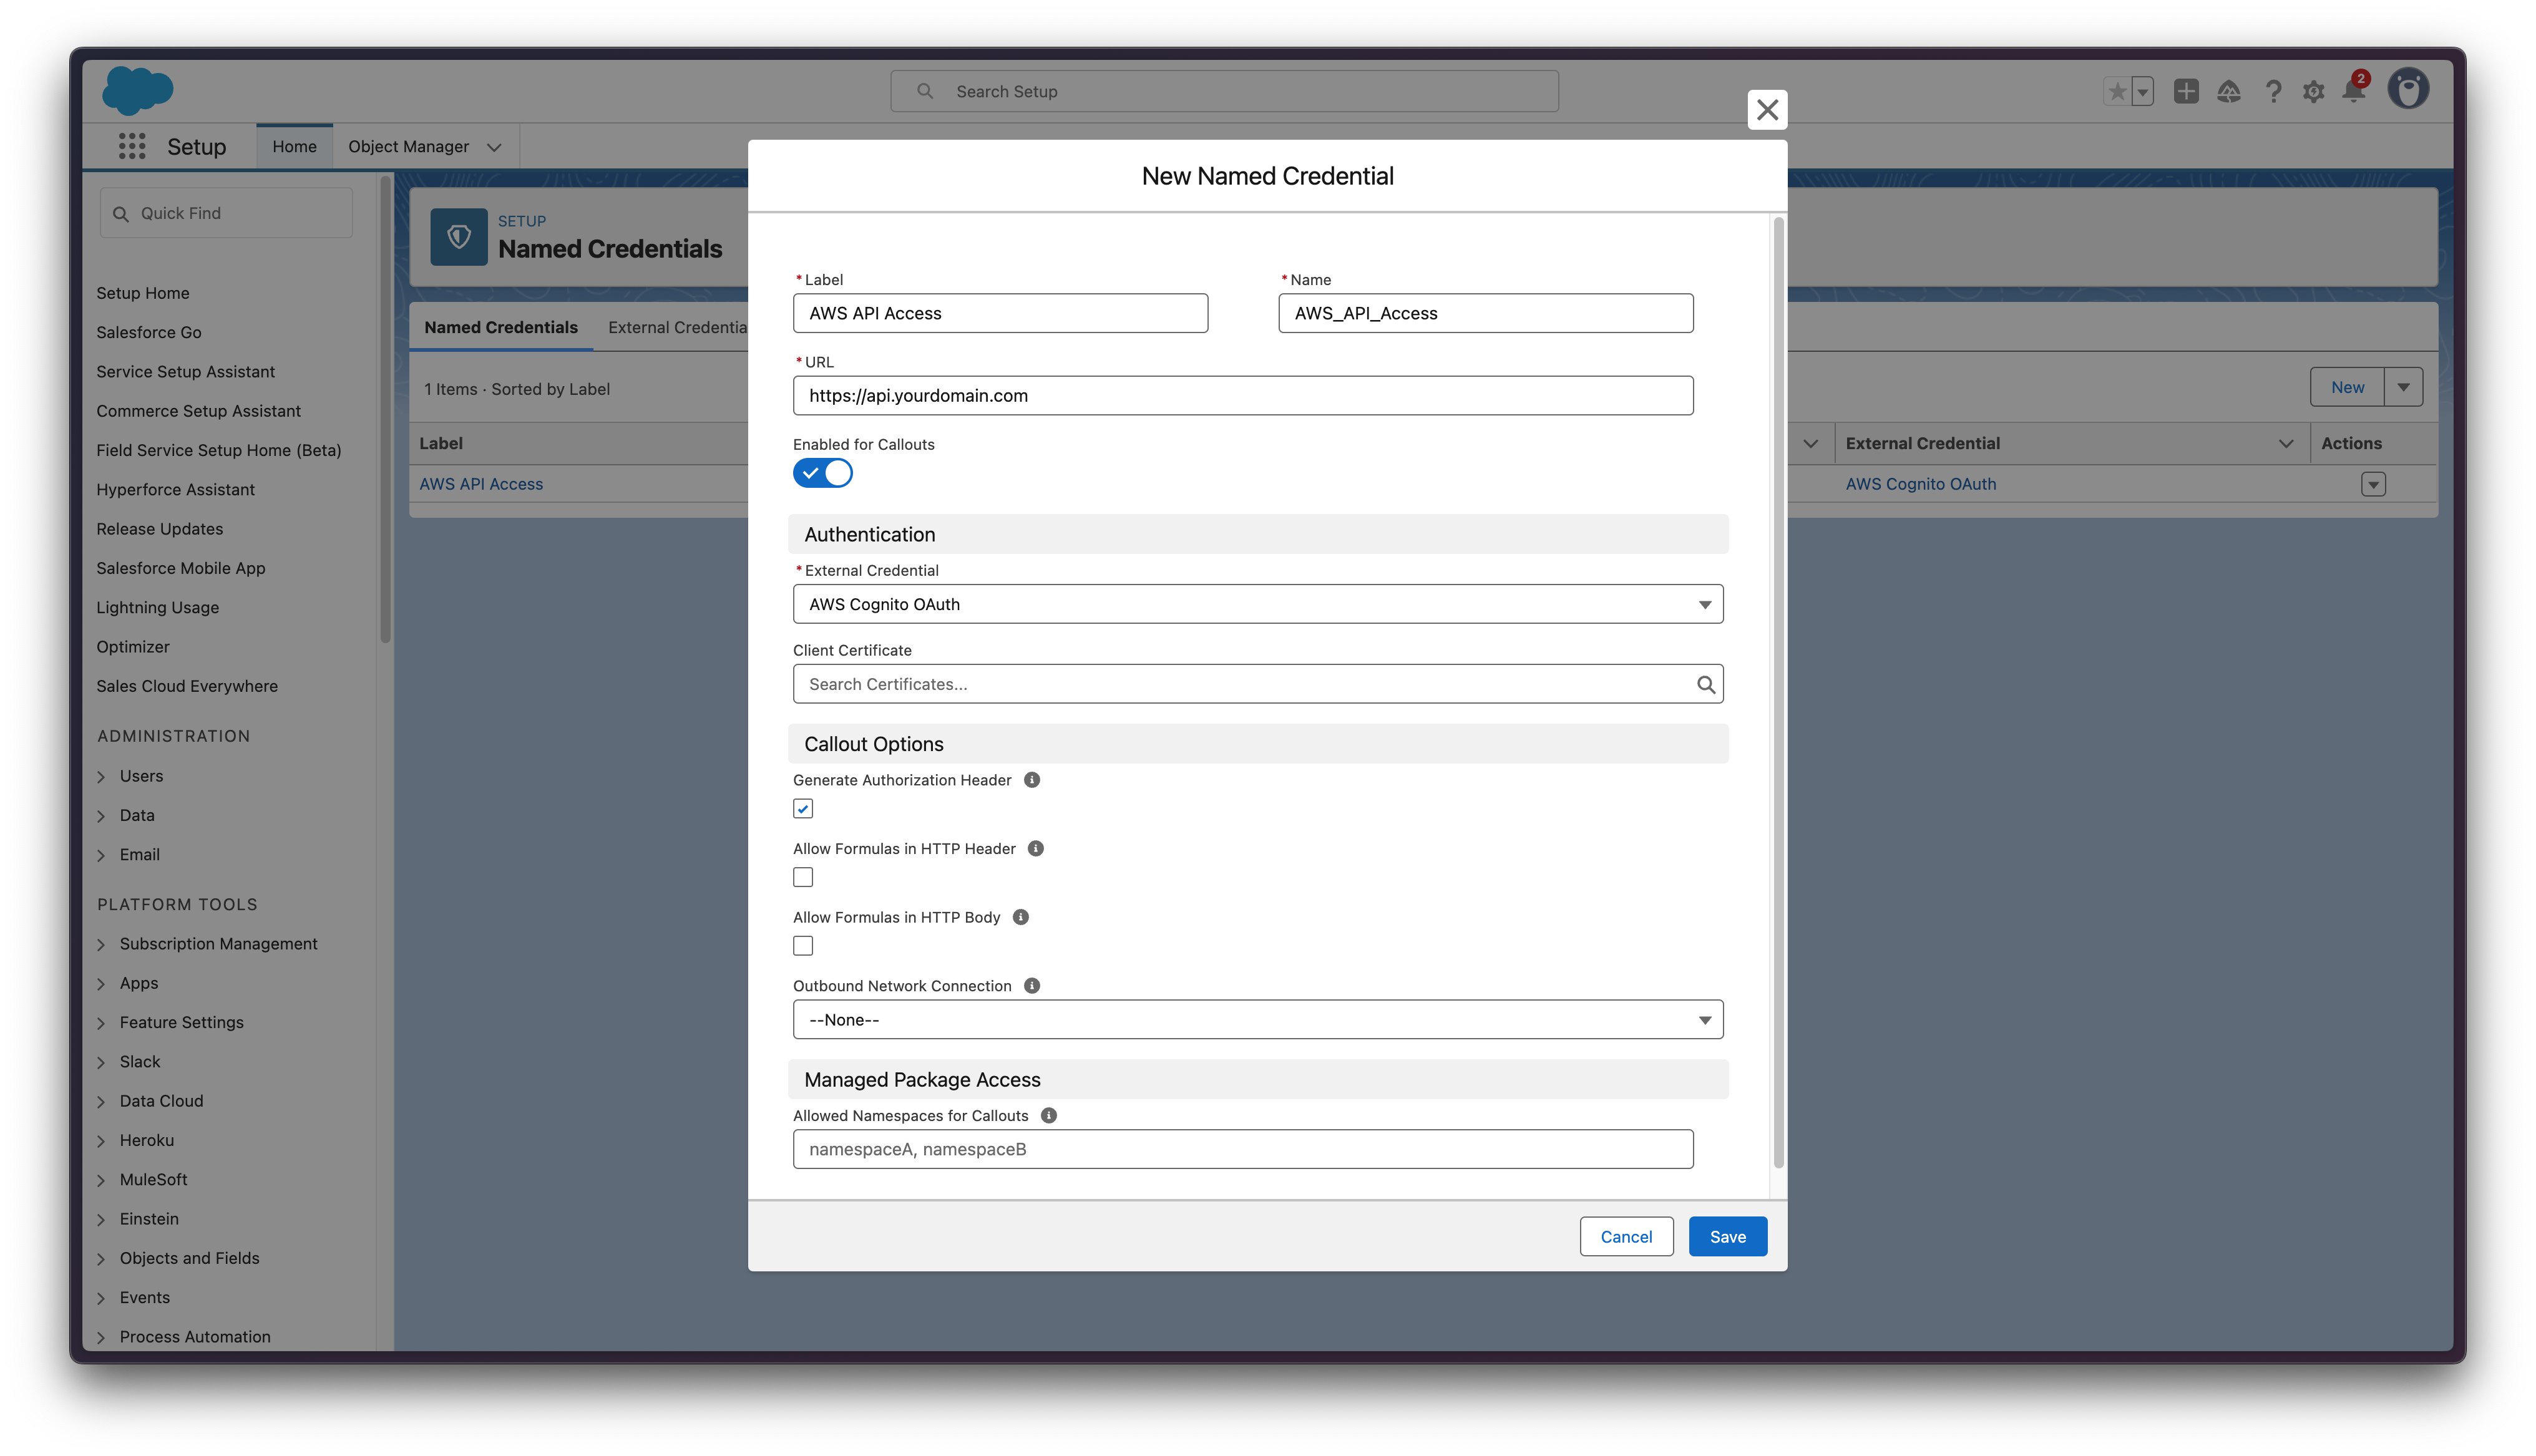Show info for Allow Formulas in HTTP Header
The image size is (2536, 1456).
click(x=1036, y=848)
